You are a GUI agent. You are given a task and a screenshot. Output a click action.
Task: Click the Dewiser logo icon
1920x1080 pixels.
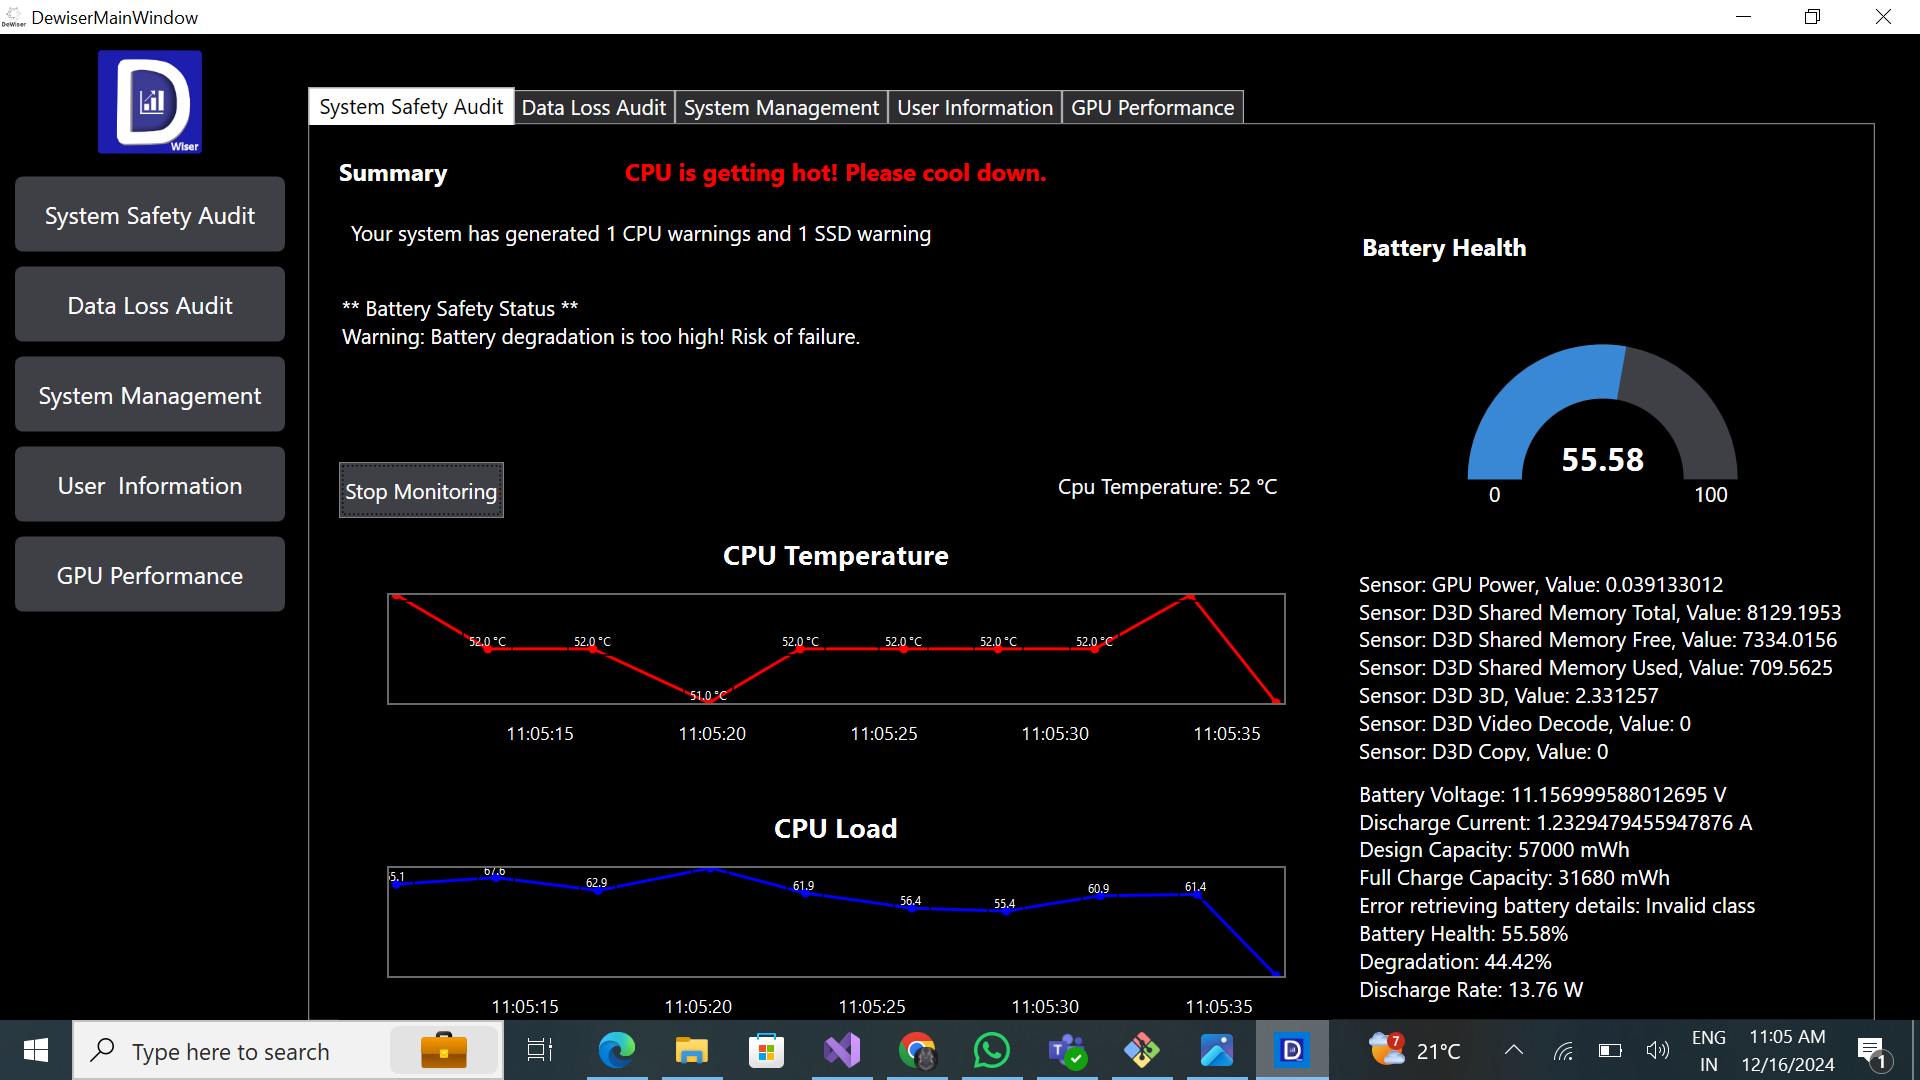[x=150, y=102]
